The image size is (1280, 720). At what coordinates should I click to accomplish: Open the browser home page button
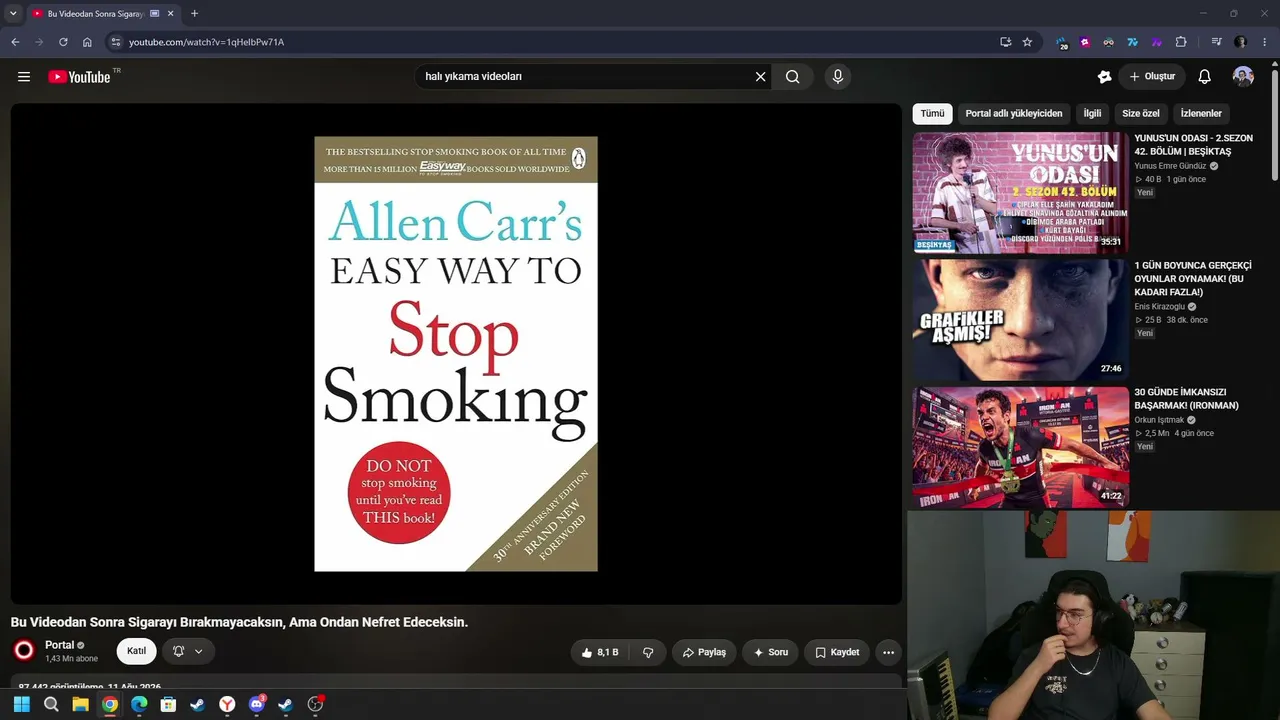tap(87, 42)
